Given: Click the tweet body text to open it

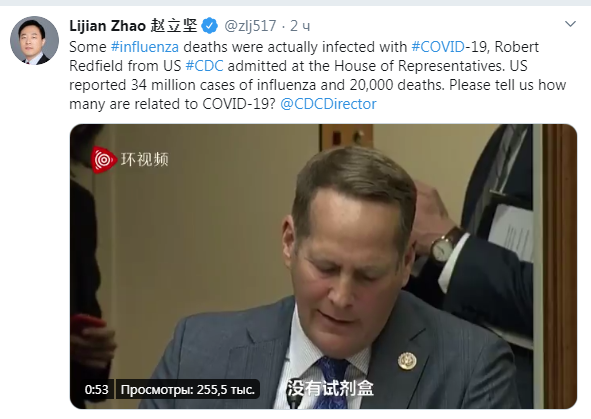Looking at the screenshot, I should point(318,75).
